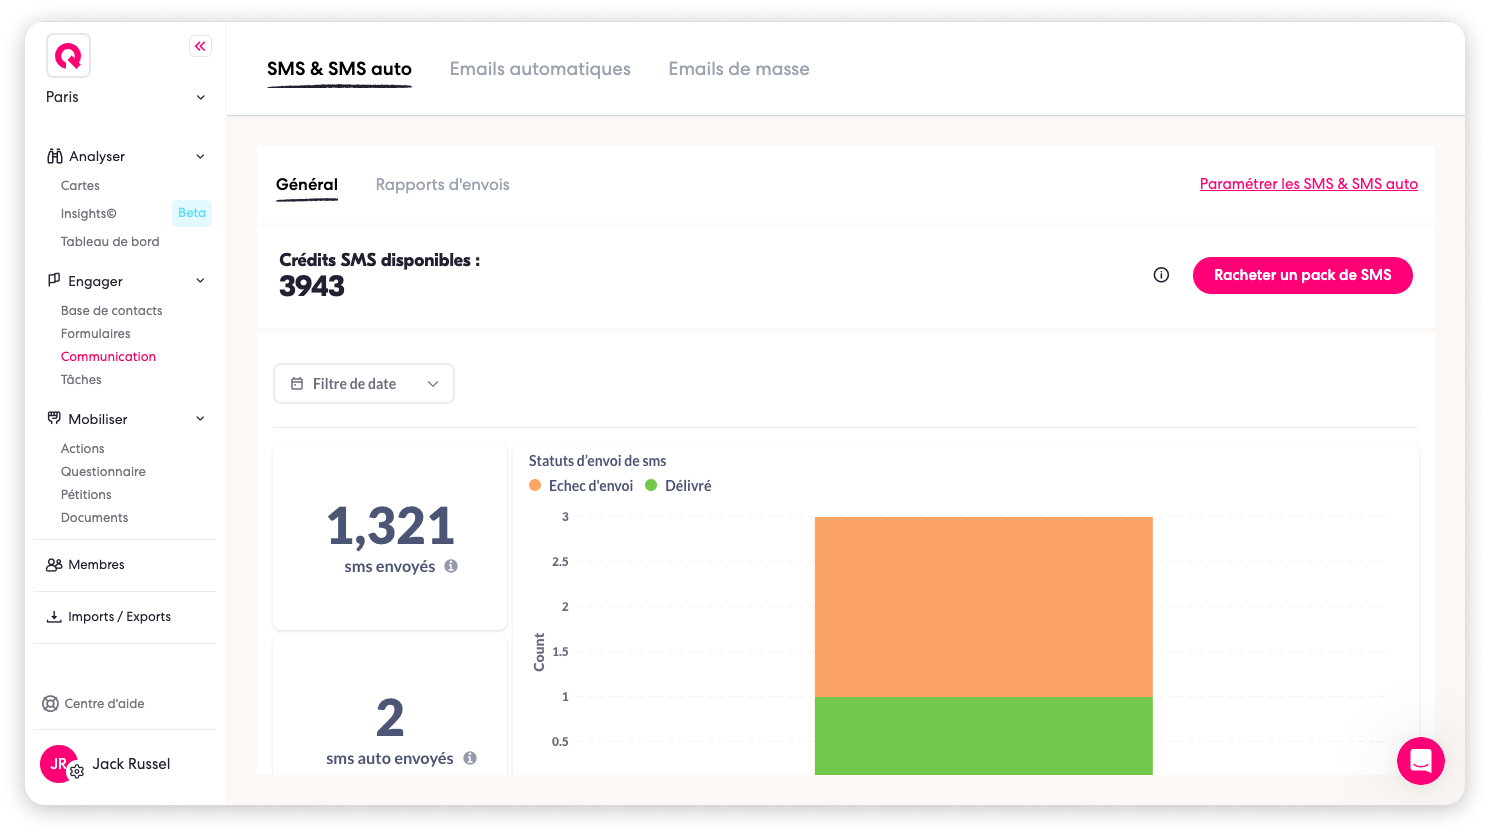The width and height of the screenshot is (1490, 834).
Task: Open the Filtre de date dropdown
Action: pos(364,384)
